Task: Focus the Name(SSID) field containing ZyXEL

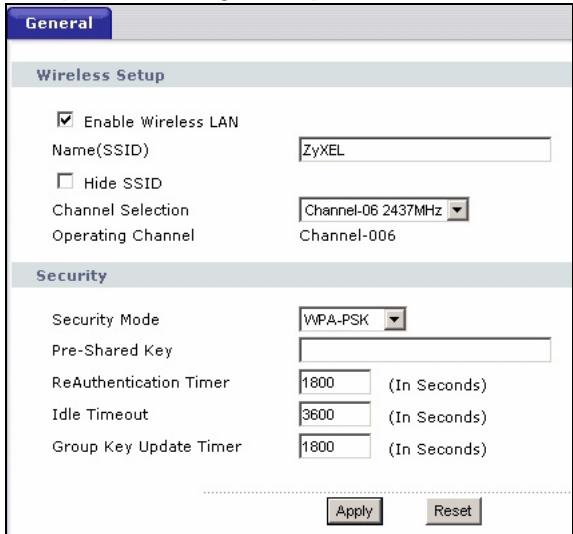Action: coord(425,149)
